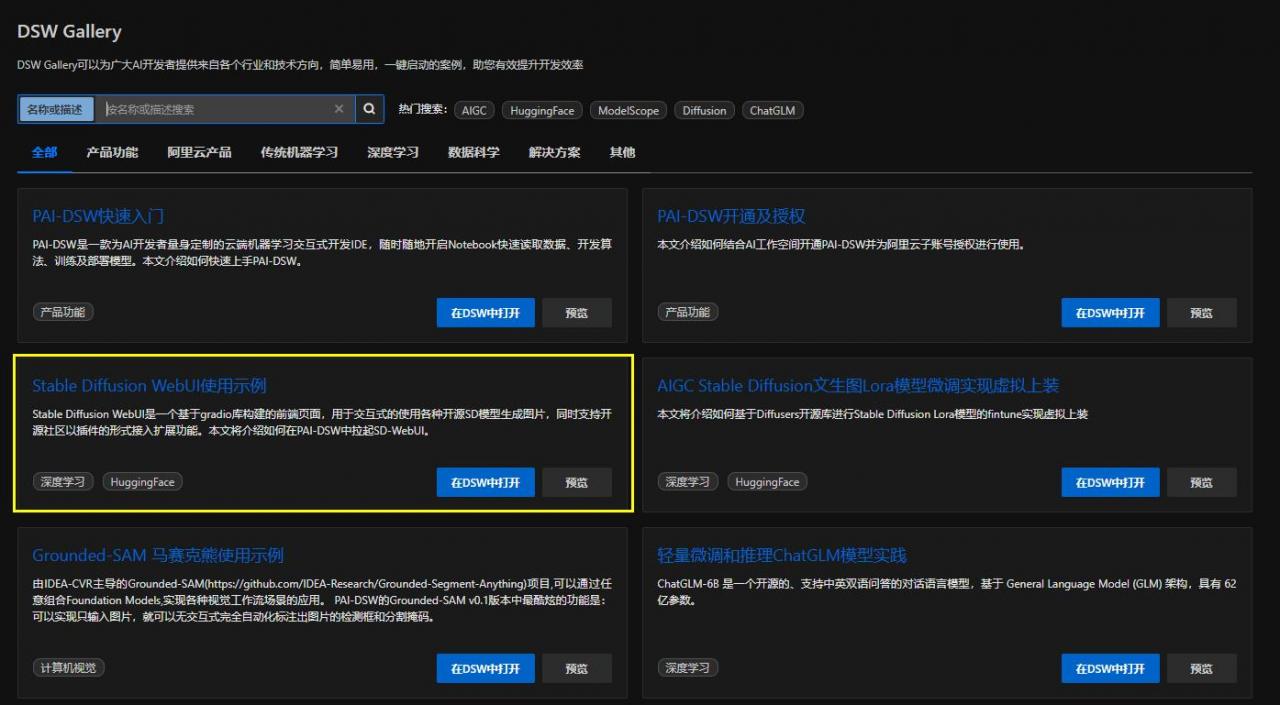Viewport: 1280px width, 705px height.
Task: Select the top HuggingFace hot search tag
Action: 542,110
